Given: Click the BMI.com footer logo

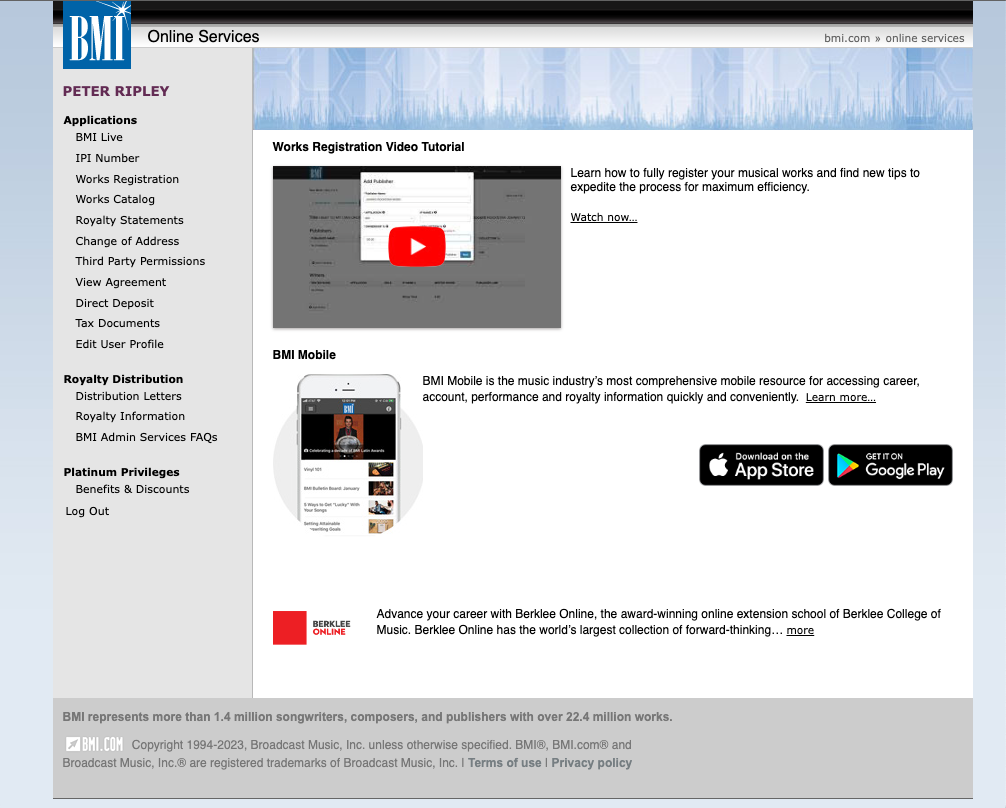Looking at the screenshot, I should 94,744.
